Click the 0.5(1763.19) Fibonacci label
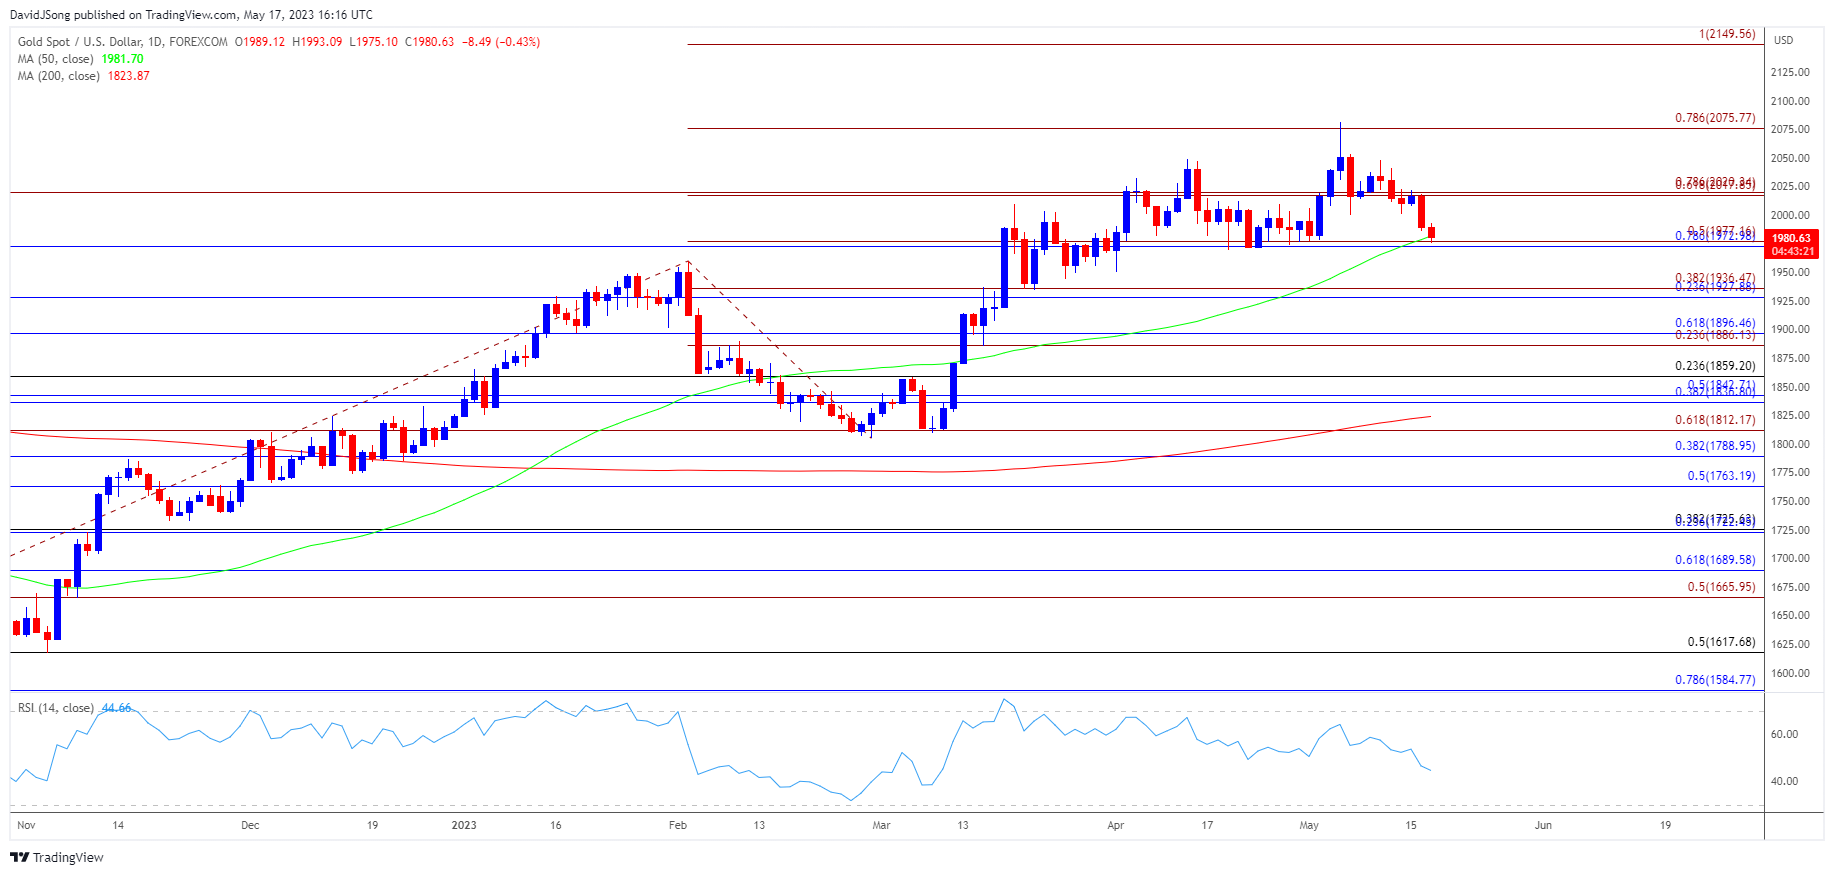 pos(1720,476)
